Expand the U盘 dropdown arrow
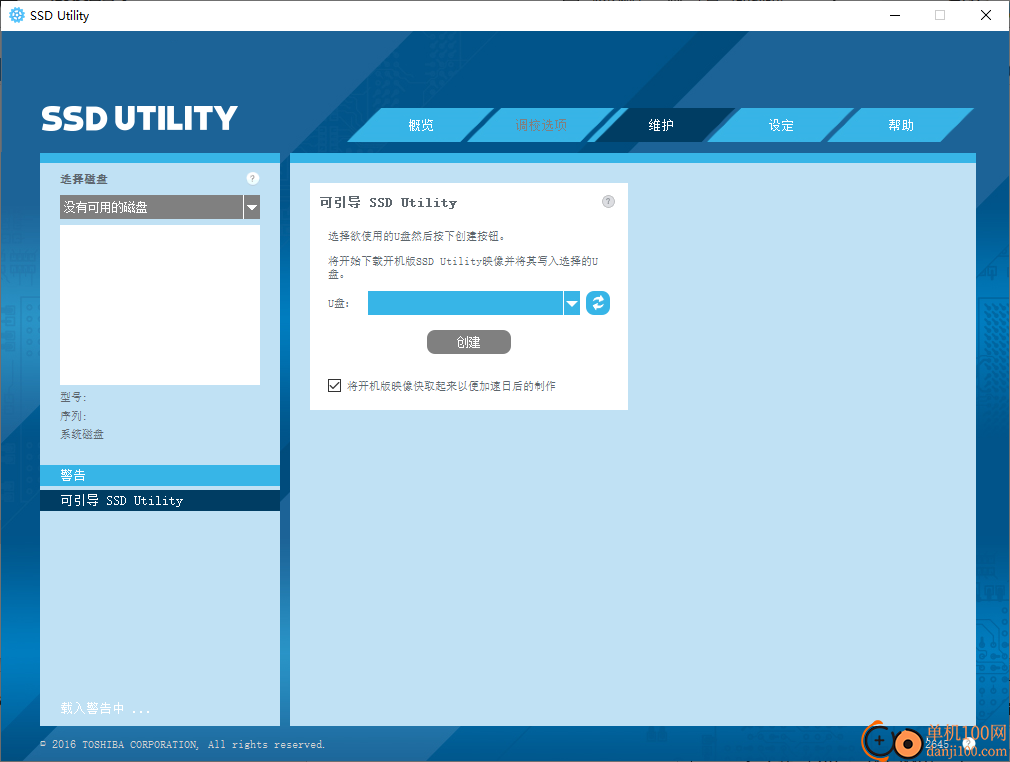This screenshot has width=1010, height=762. [571, 303]
